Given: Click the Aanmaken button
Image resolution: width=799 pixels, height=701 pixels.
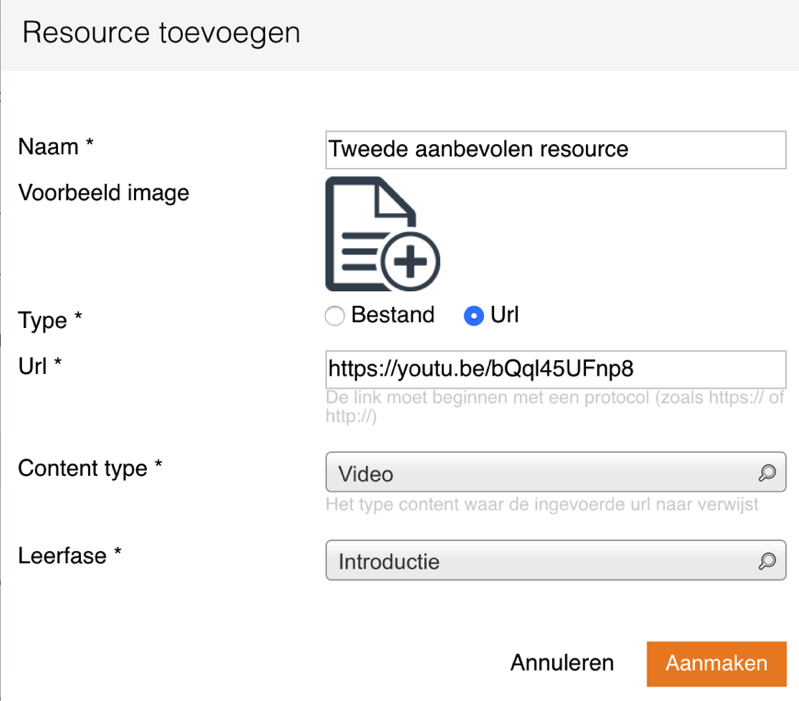Looking at the screenshot, I should [x=716, y=664].
